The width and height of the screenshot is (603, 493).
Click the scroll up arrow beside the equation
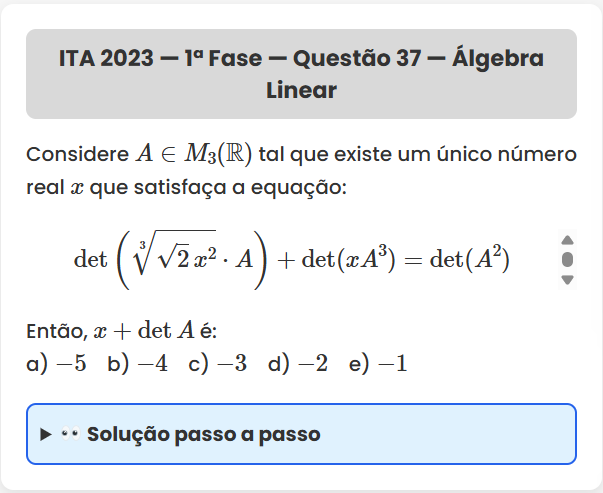pyautogui.click(x=567, y=240)
